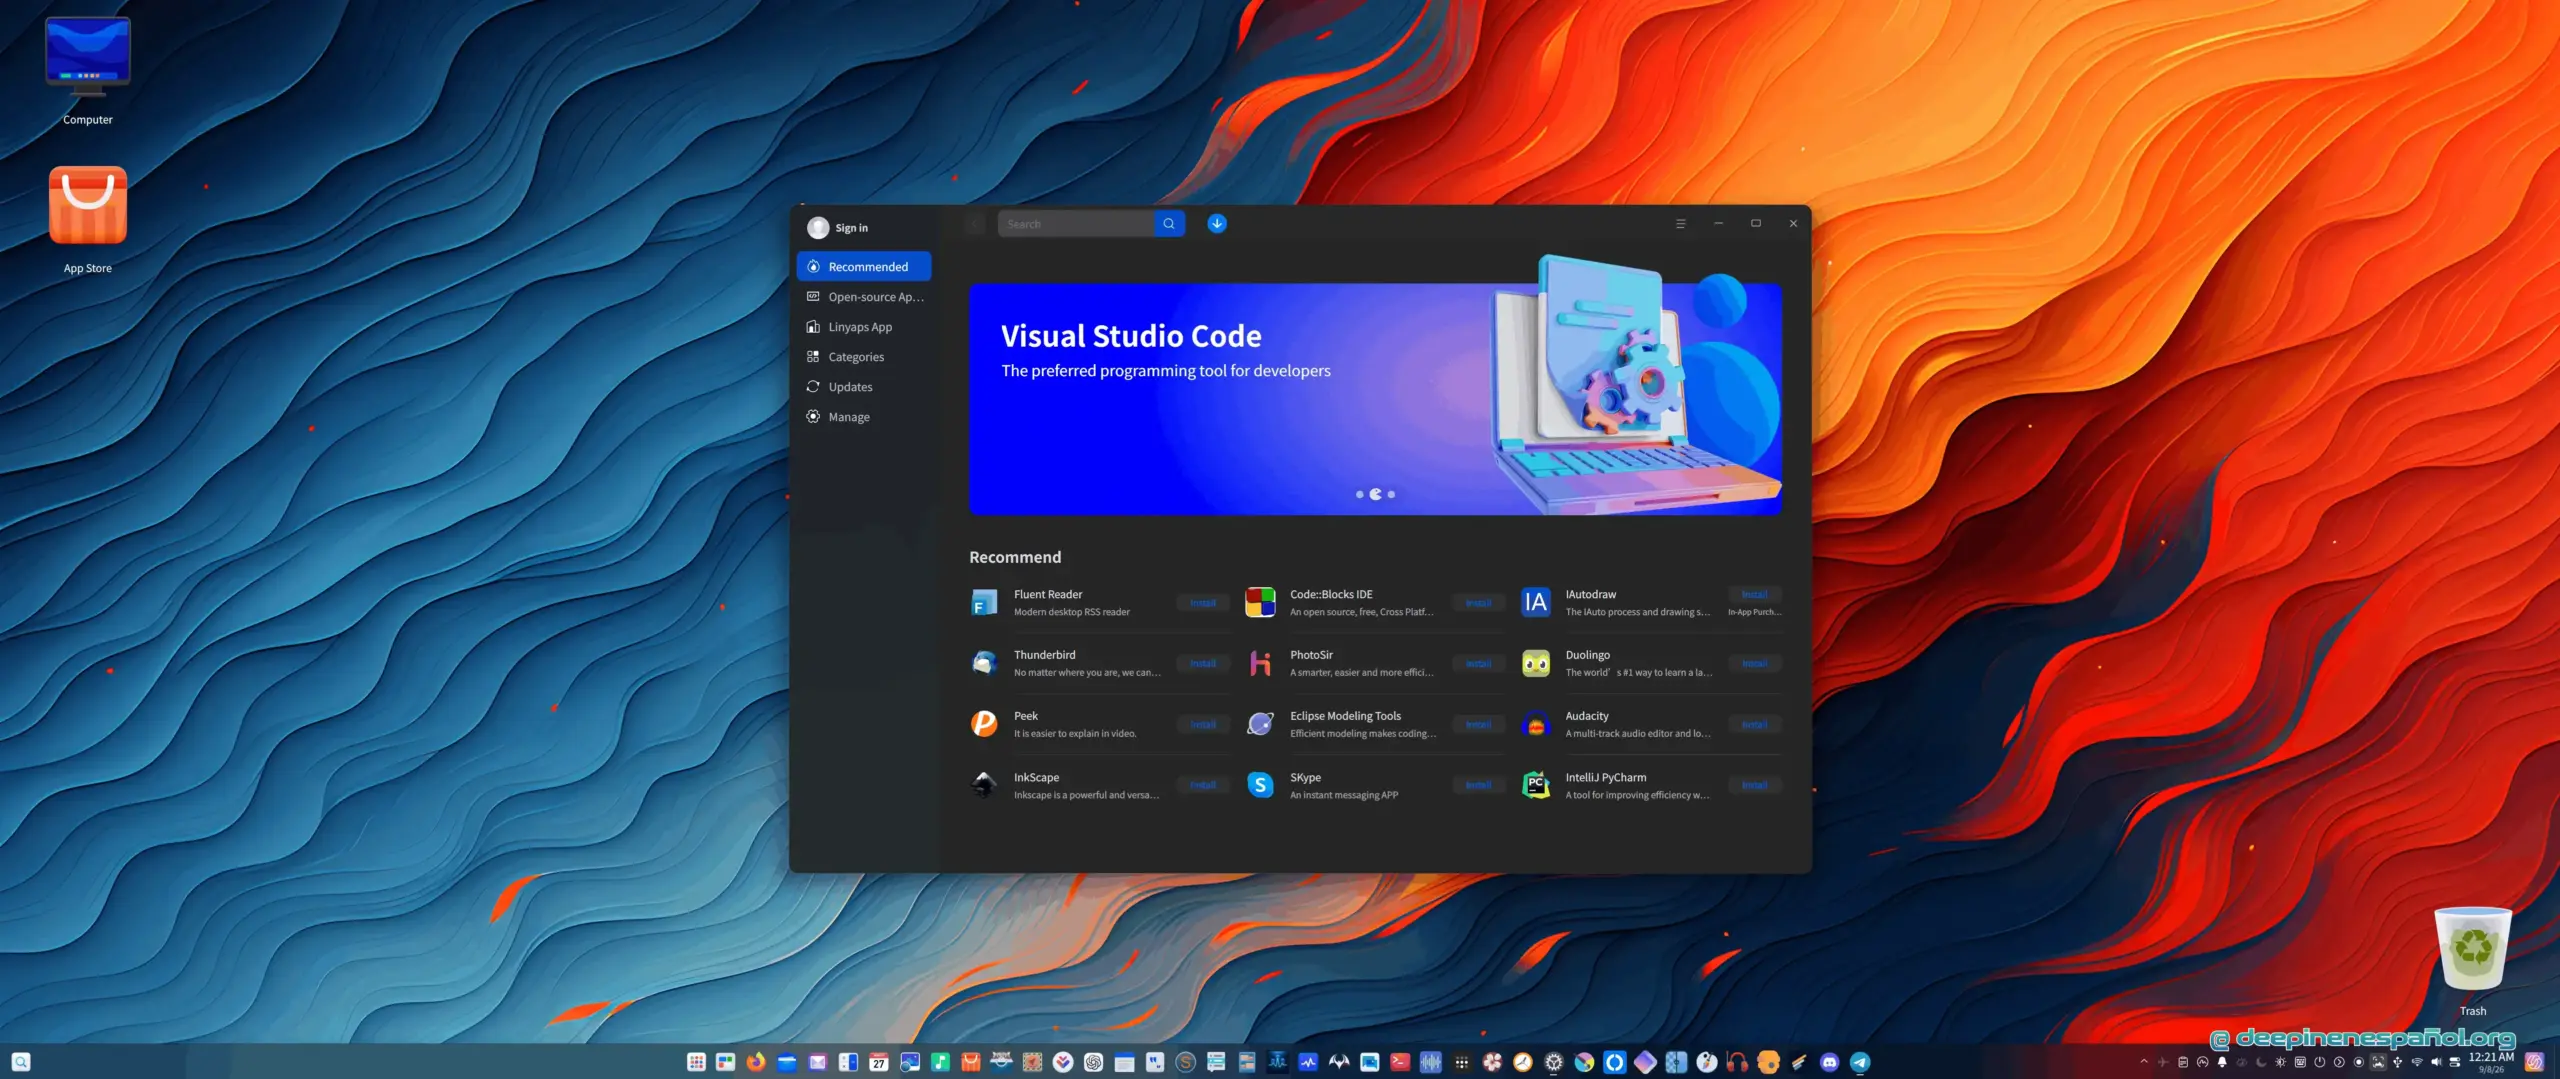Image resolution: width=2560 pixels, height=1079 pixels.
Task: Install InkScape
Action: [x=1203, y=785]
